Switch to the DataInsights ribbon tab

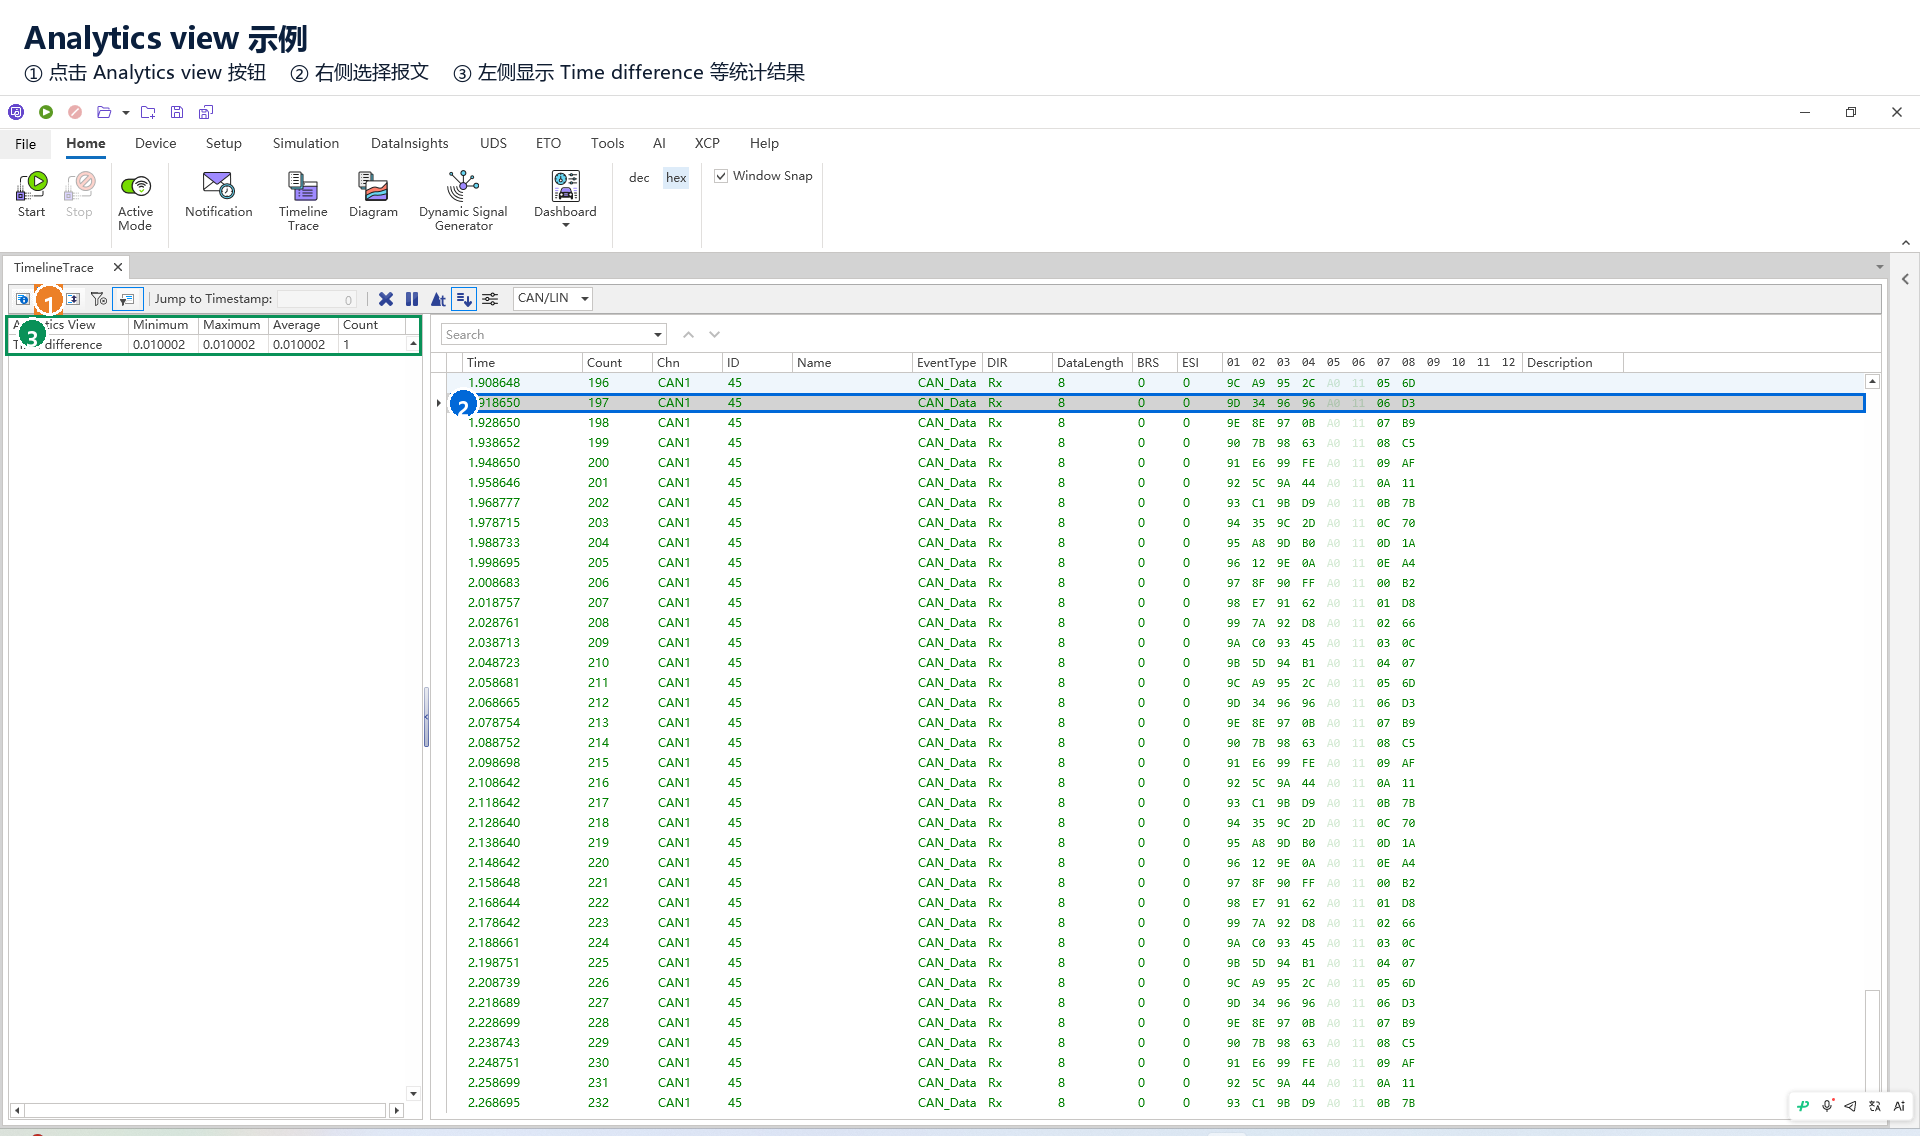[x=409, y=143]
